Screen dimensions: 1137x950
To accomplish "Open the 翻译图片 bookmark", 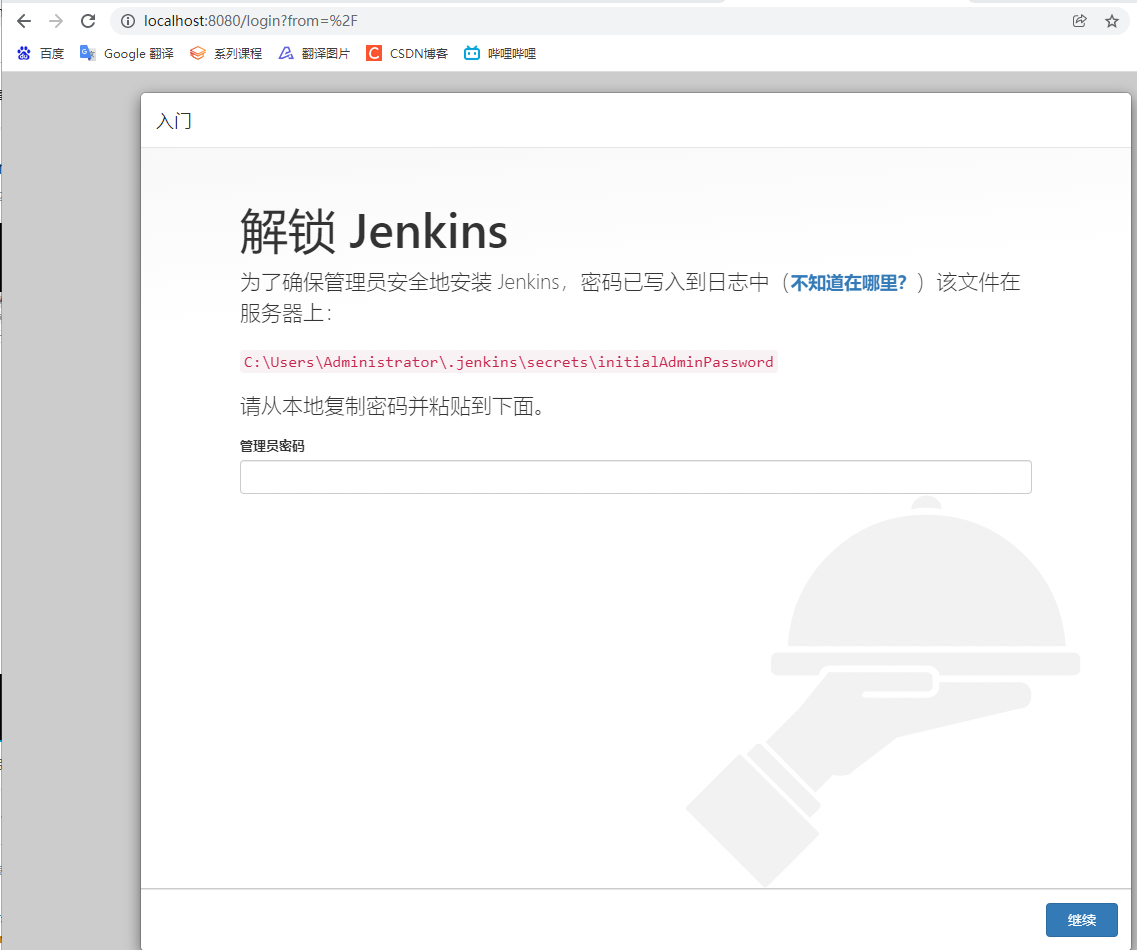I will 314,53.
